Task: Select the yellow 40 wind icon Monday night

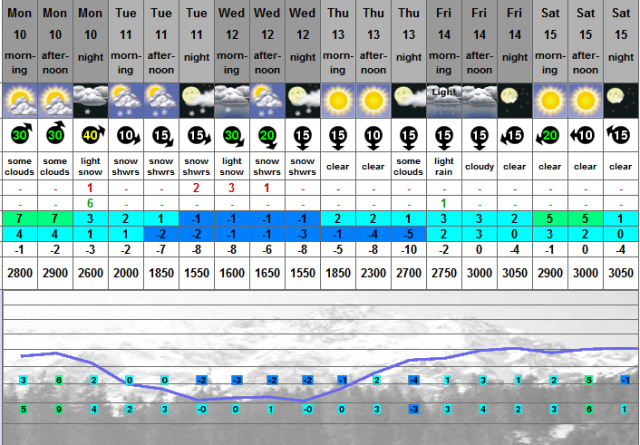Action: [93, 134]
